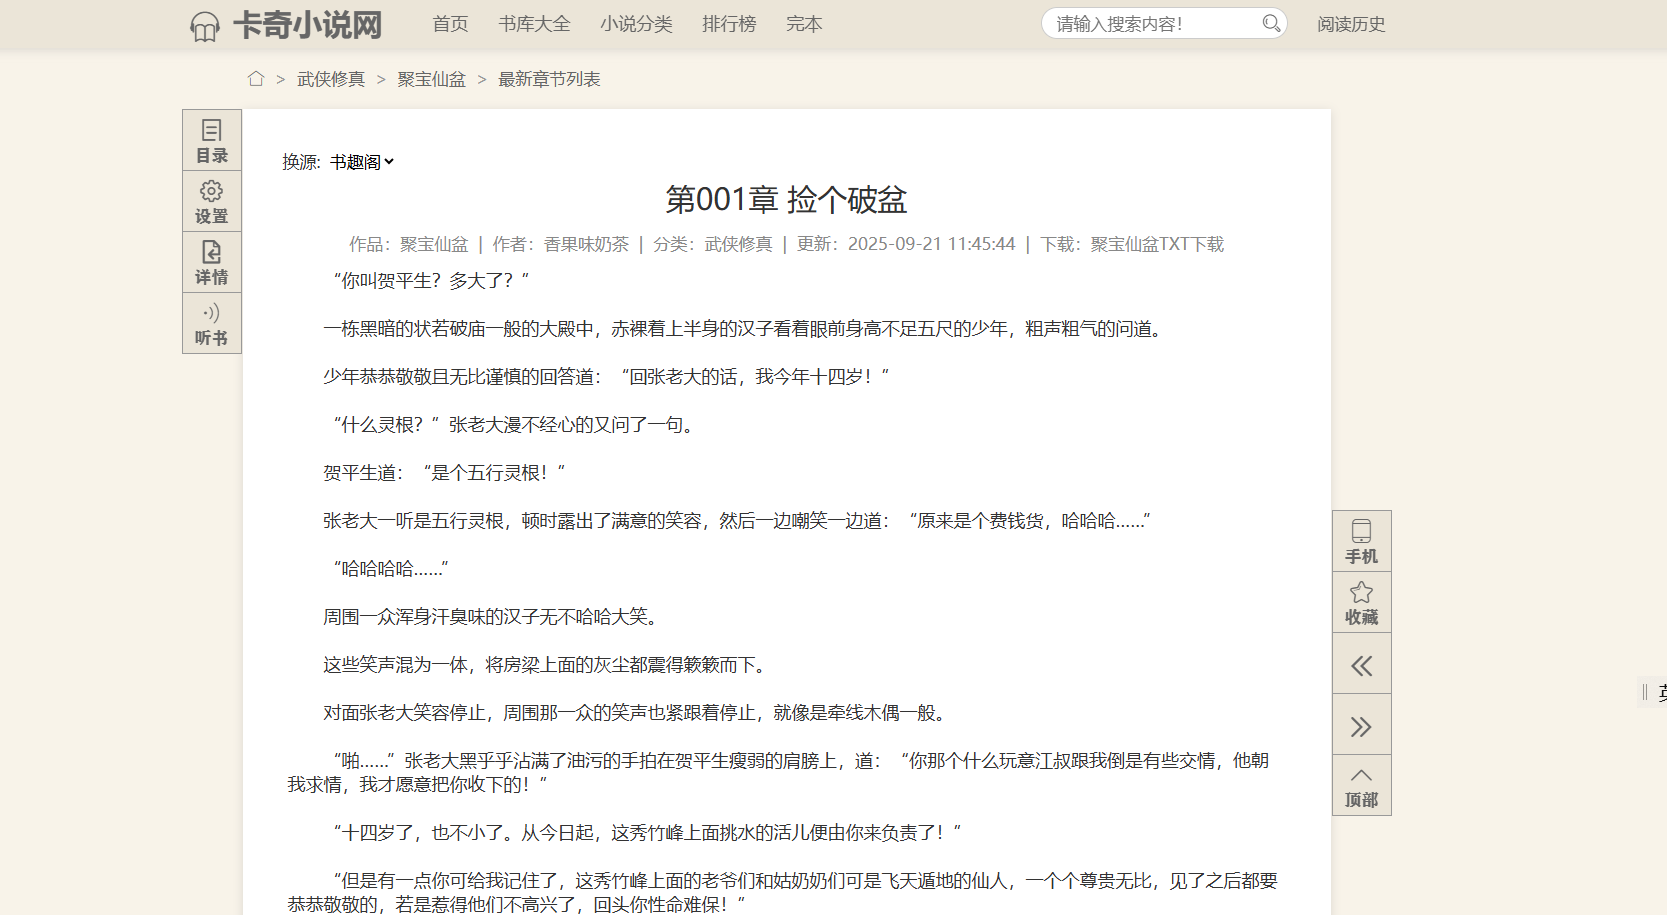This screenshot has height=915, width=1667.
Task: Open the 设置 gear settings icon
Action: point(211,202)
